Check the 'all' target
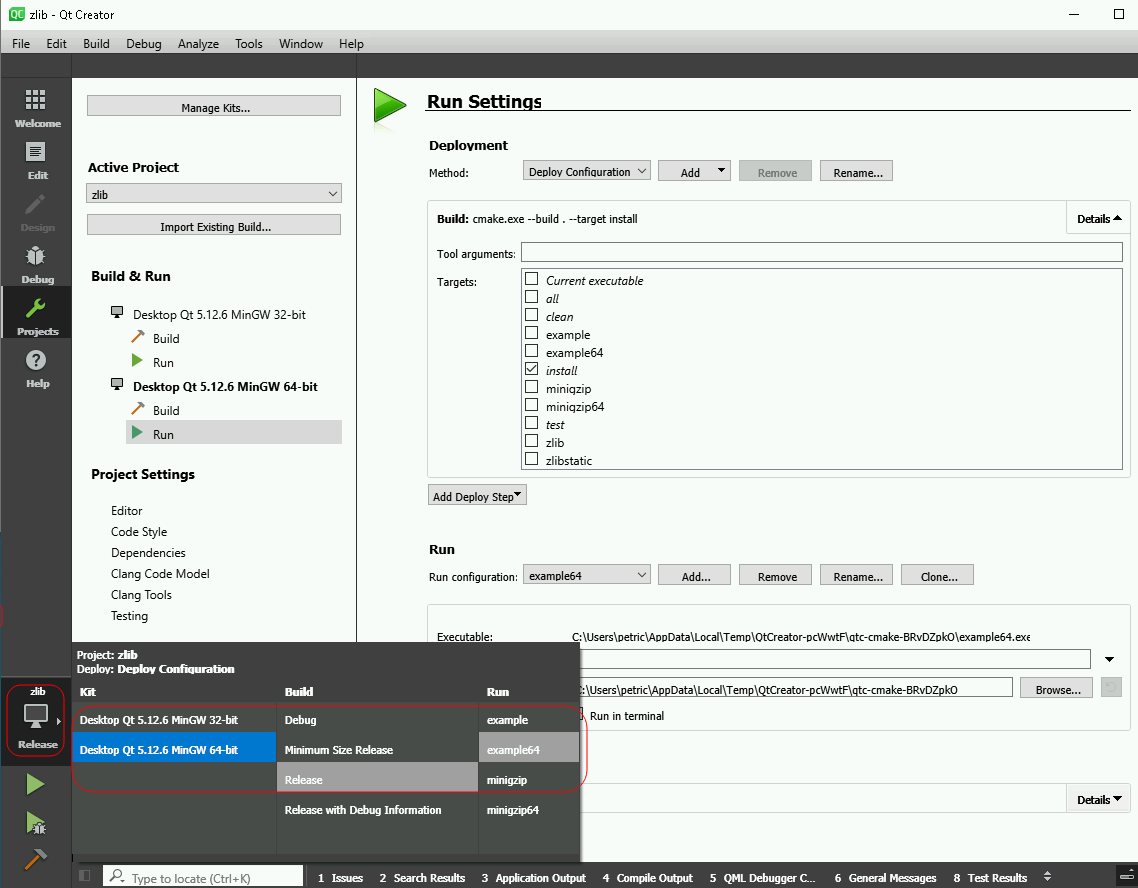This screenshot has height=888, width=1138. [531, 297]
